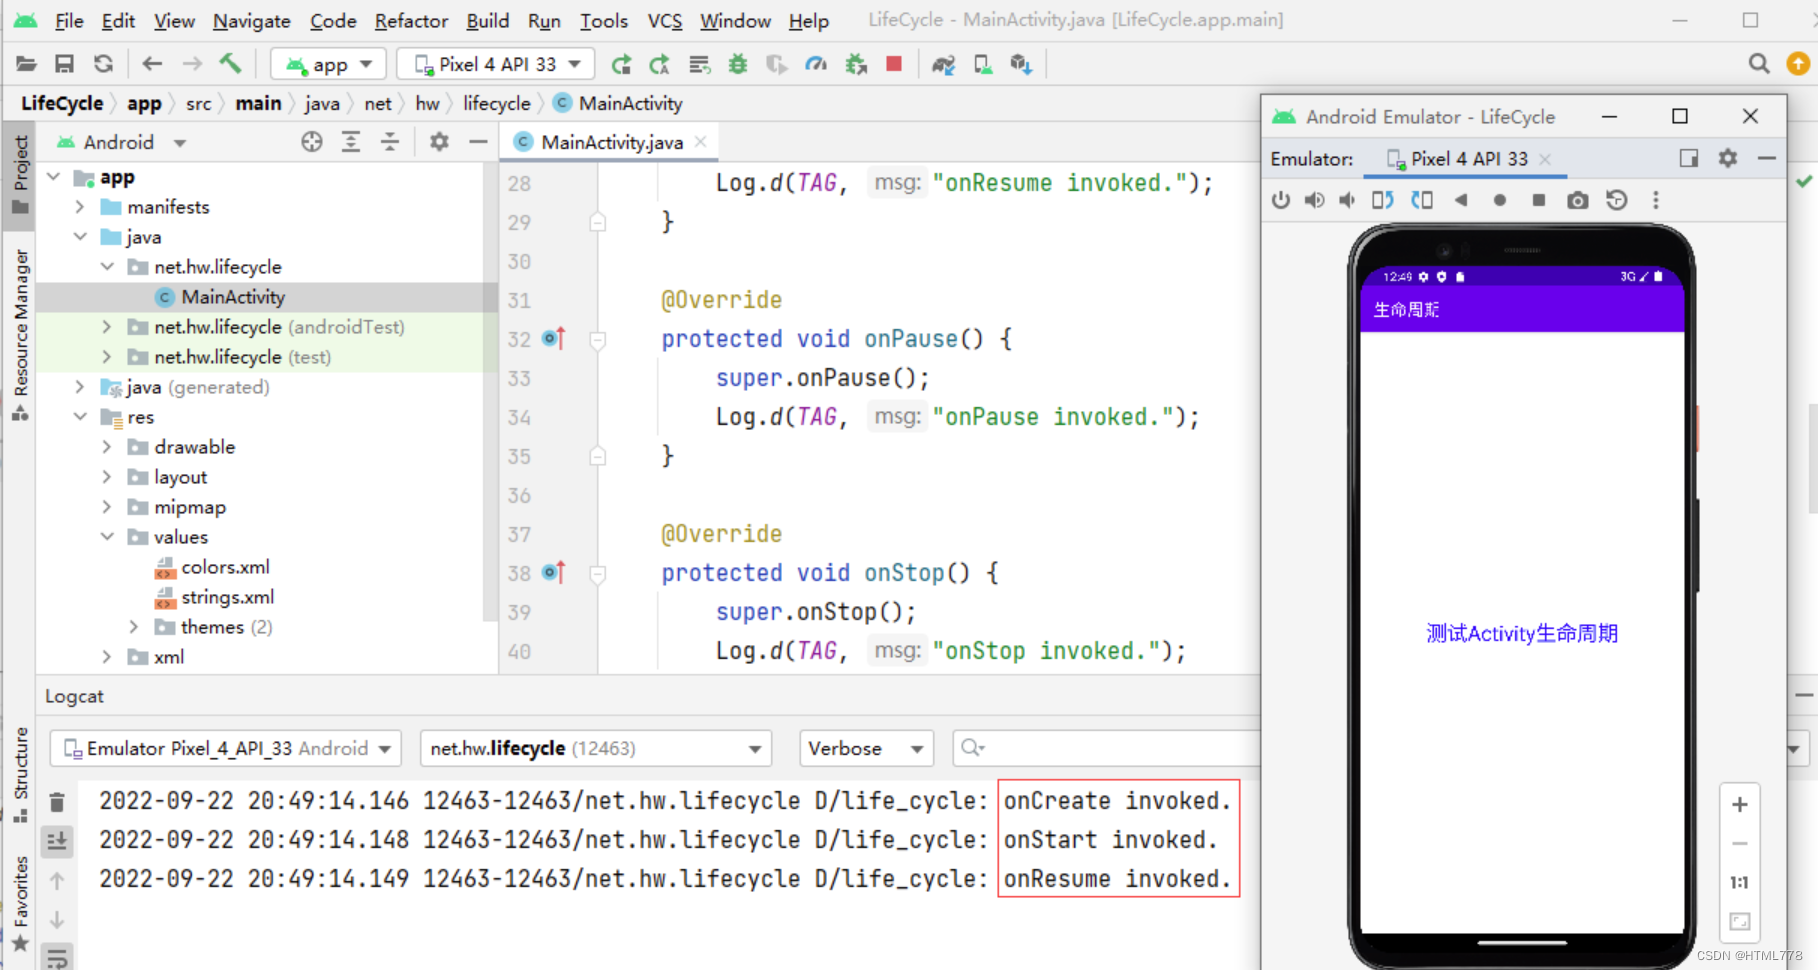Viewport: 1818px width, 970px height.
Task: Open the project panel gear options
Action: coord(439,142)
